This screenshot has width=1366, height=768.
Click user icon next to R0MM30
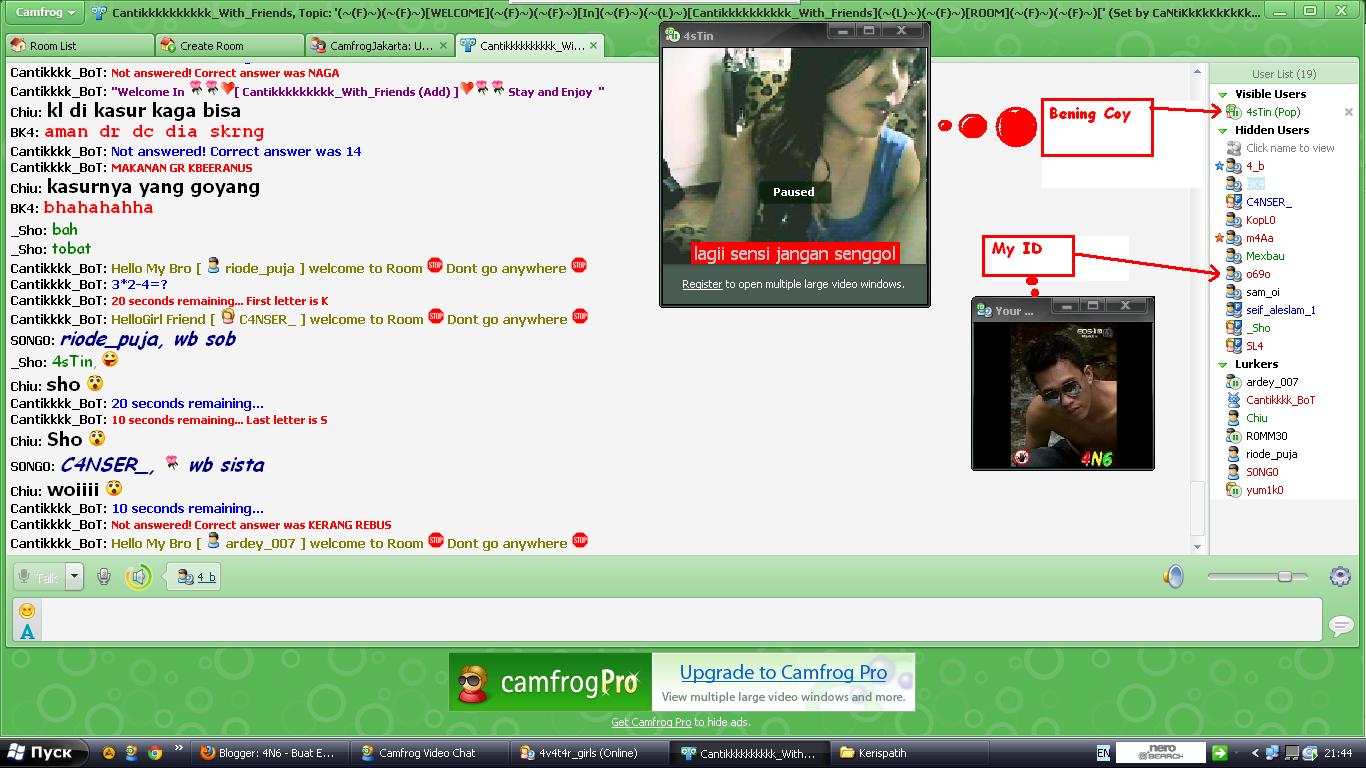[1234, 436]
